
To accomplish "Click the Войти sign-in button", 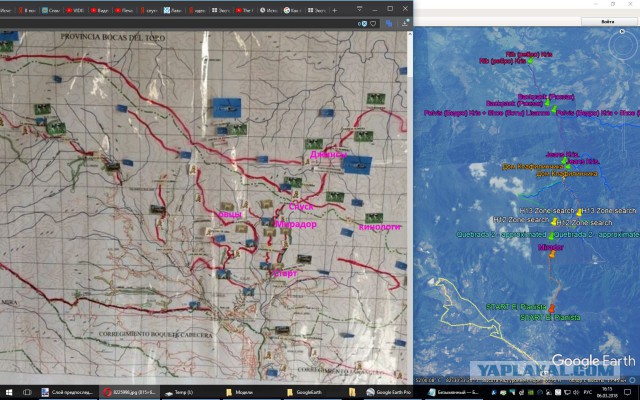I will [x=608, y=20].
